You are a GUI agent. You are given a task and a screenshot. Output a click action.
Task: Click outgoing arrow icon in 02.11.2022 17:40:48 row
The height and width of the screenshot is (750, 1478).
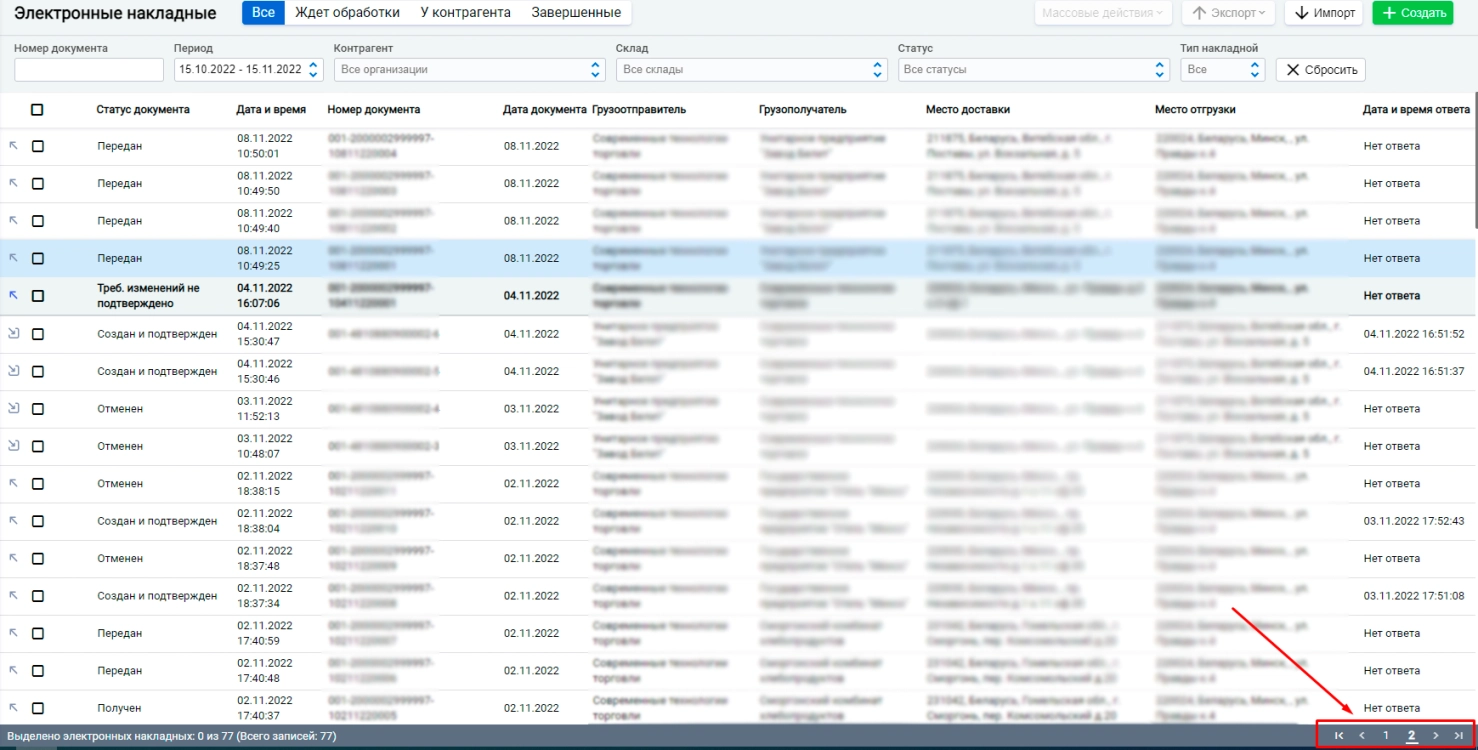click(x=14, y=671)
